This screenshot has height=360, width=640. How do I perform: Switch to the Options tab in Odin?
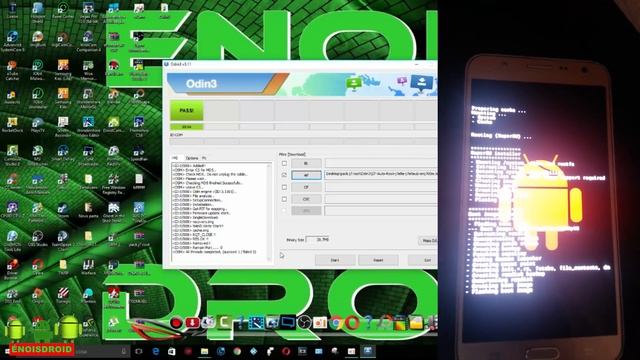[191, 158]
